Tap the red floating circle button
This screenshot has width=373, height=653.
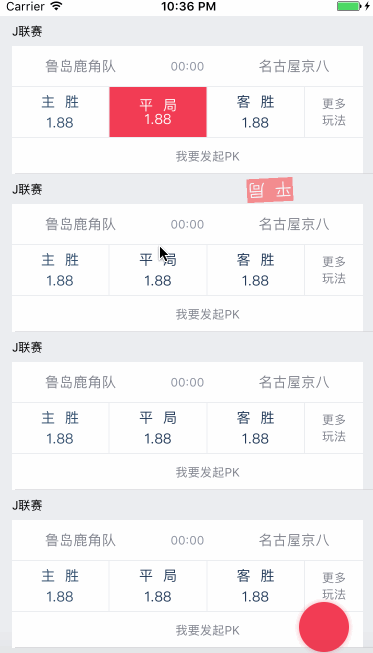click(324, 627)
